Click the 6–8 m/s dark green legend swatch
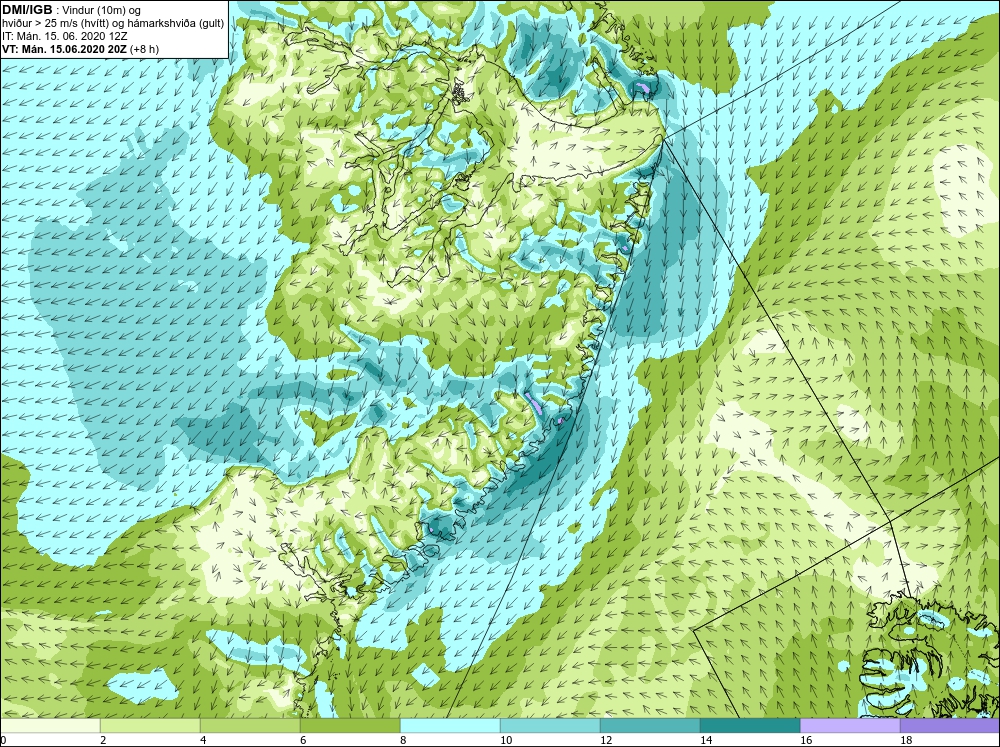The height and width of the screenshot is (747, 1000). coord(350,726)
